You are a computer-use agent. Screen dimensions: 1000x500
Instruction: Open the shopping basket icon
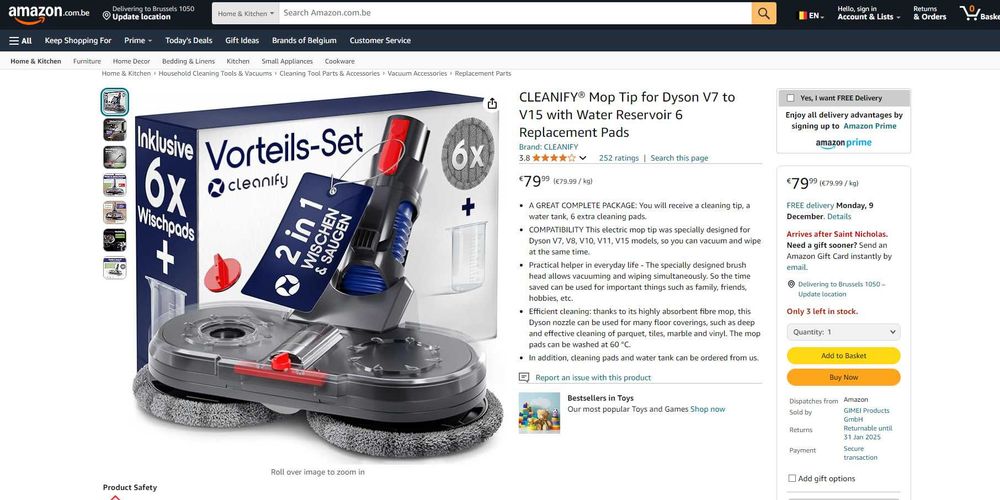pyautogui.click(x=971, y=12)
